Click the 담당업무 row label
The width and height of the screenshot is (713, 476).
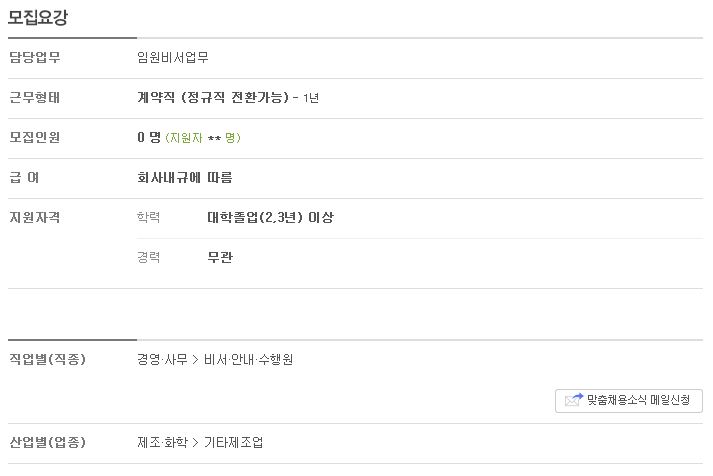[x=35, y=57]
